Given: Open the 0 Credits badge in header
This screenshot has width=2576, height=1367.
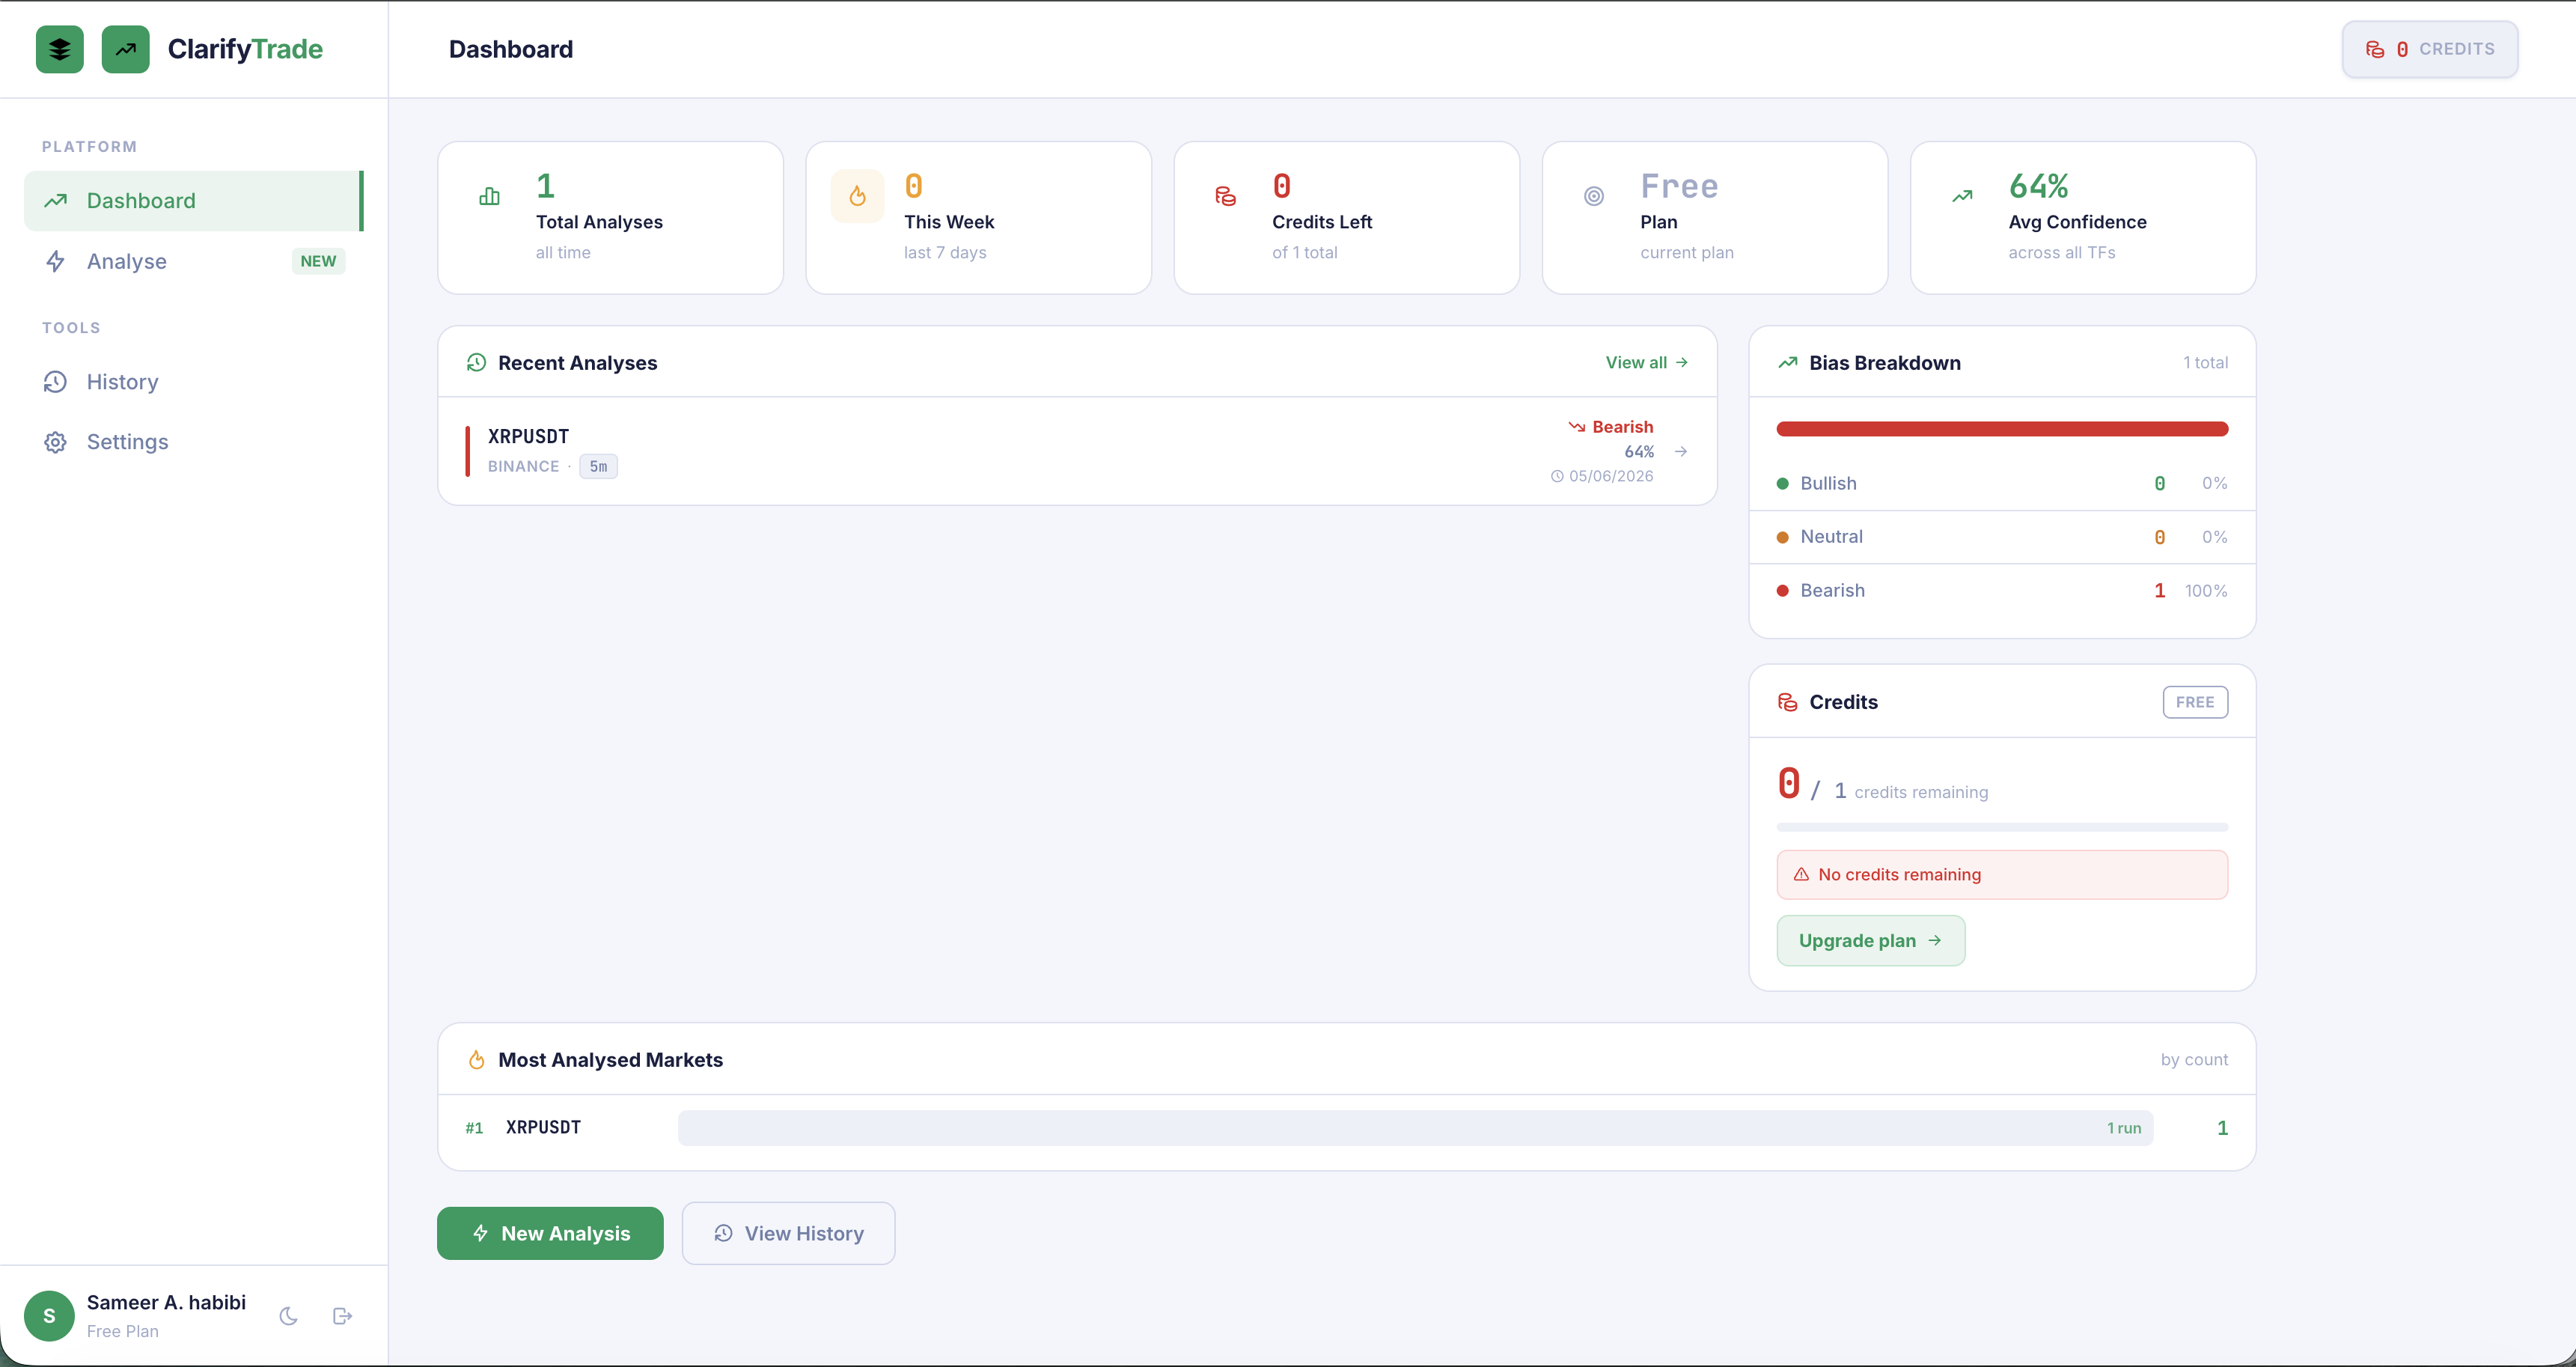Looking at the screenshot, I should coord(2429,49).
